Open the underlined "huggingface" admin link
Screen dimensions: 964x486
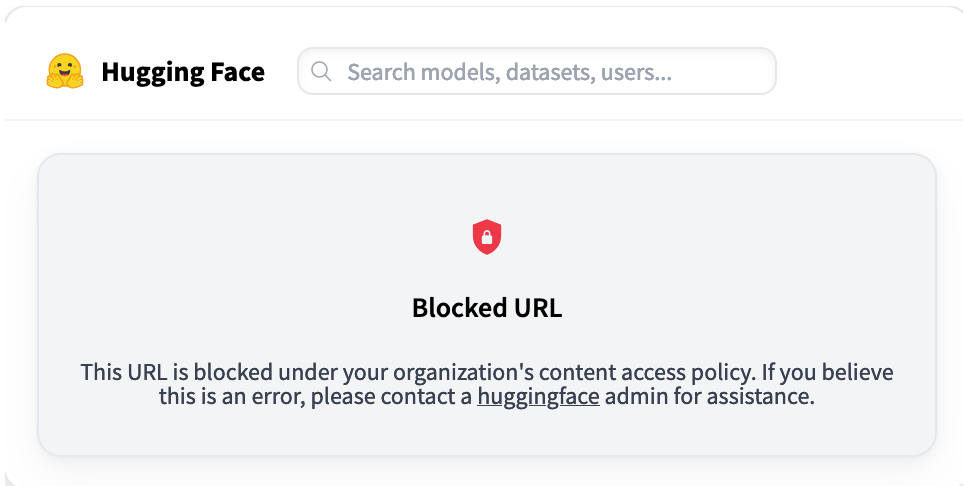pos(538,397)
